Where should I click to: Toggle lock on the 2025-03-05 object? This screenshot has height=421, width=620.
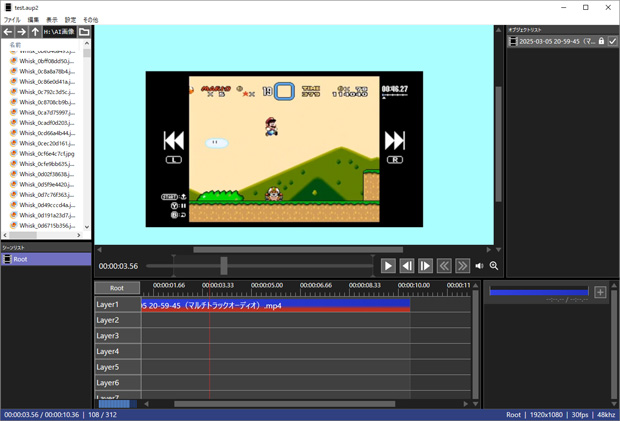tap(601, 41)
